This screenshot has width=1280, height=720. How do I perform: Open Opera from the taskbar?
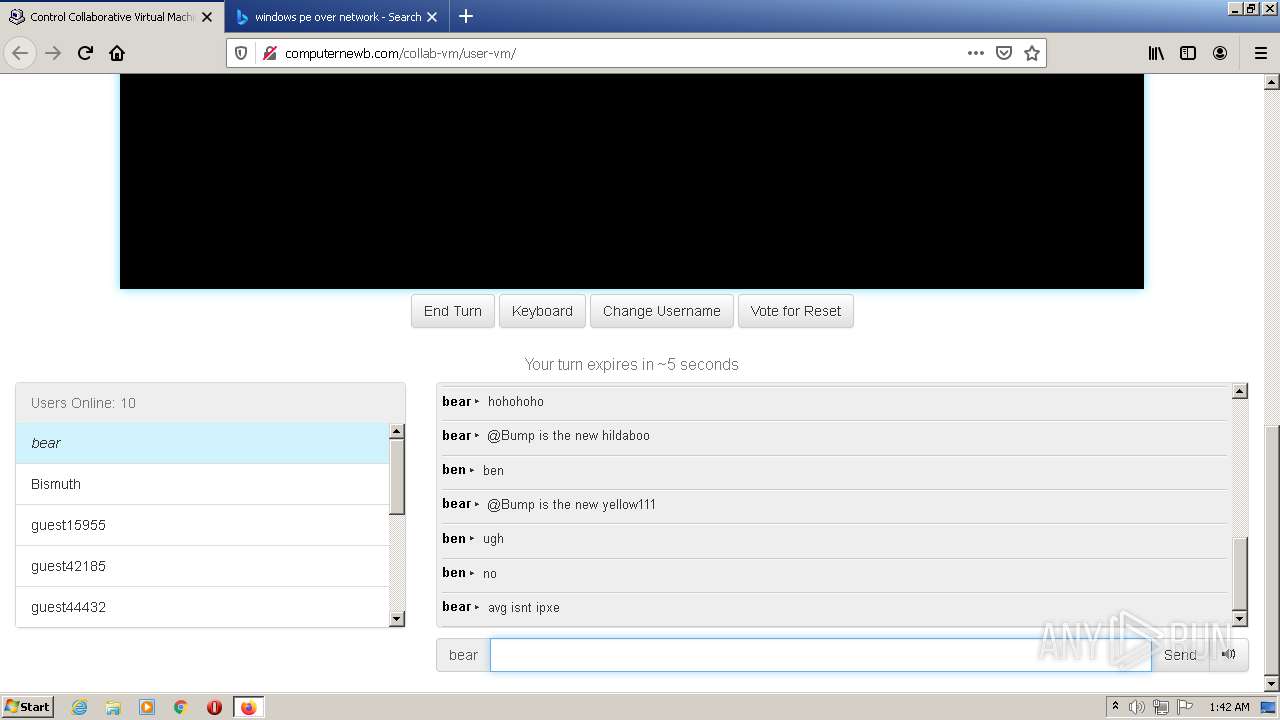coord(214,707)
